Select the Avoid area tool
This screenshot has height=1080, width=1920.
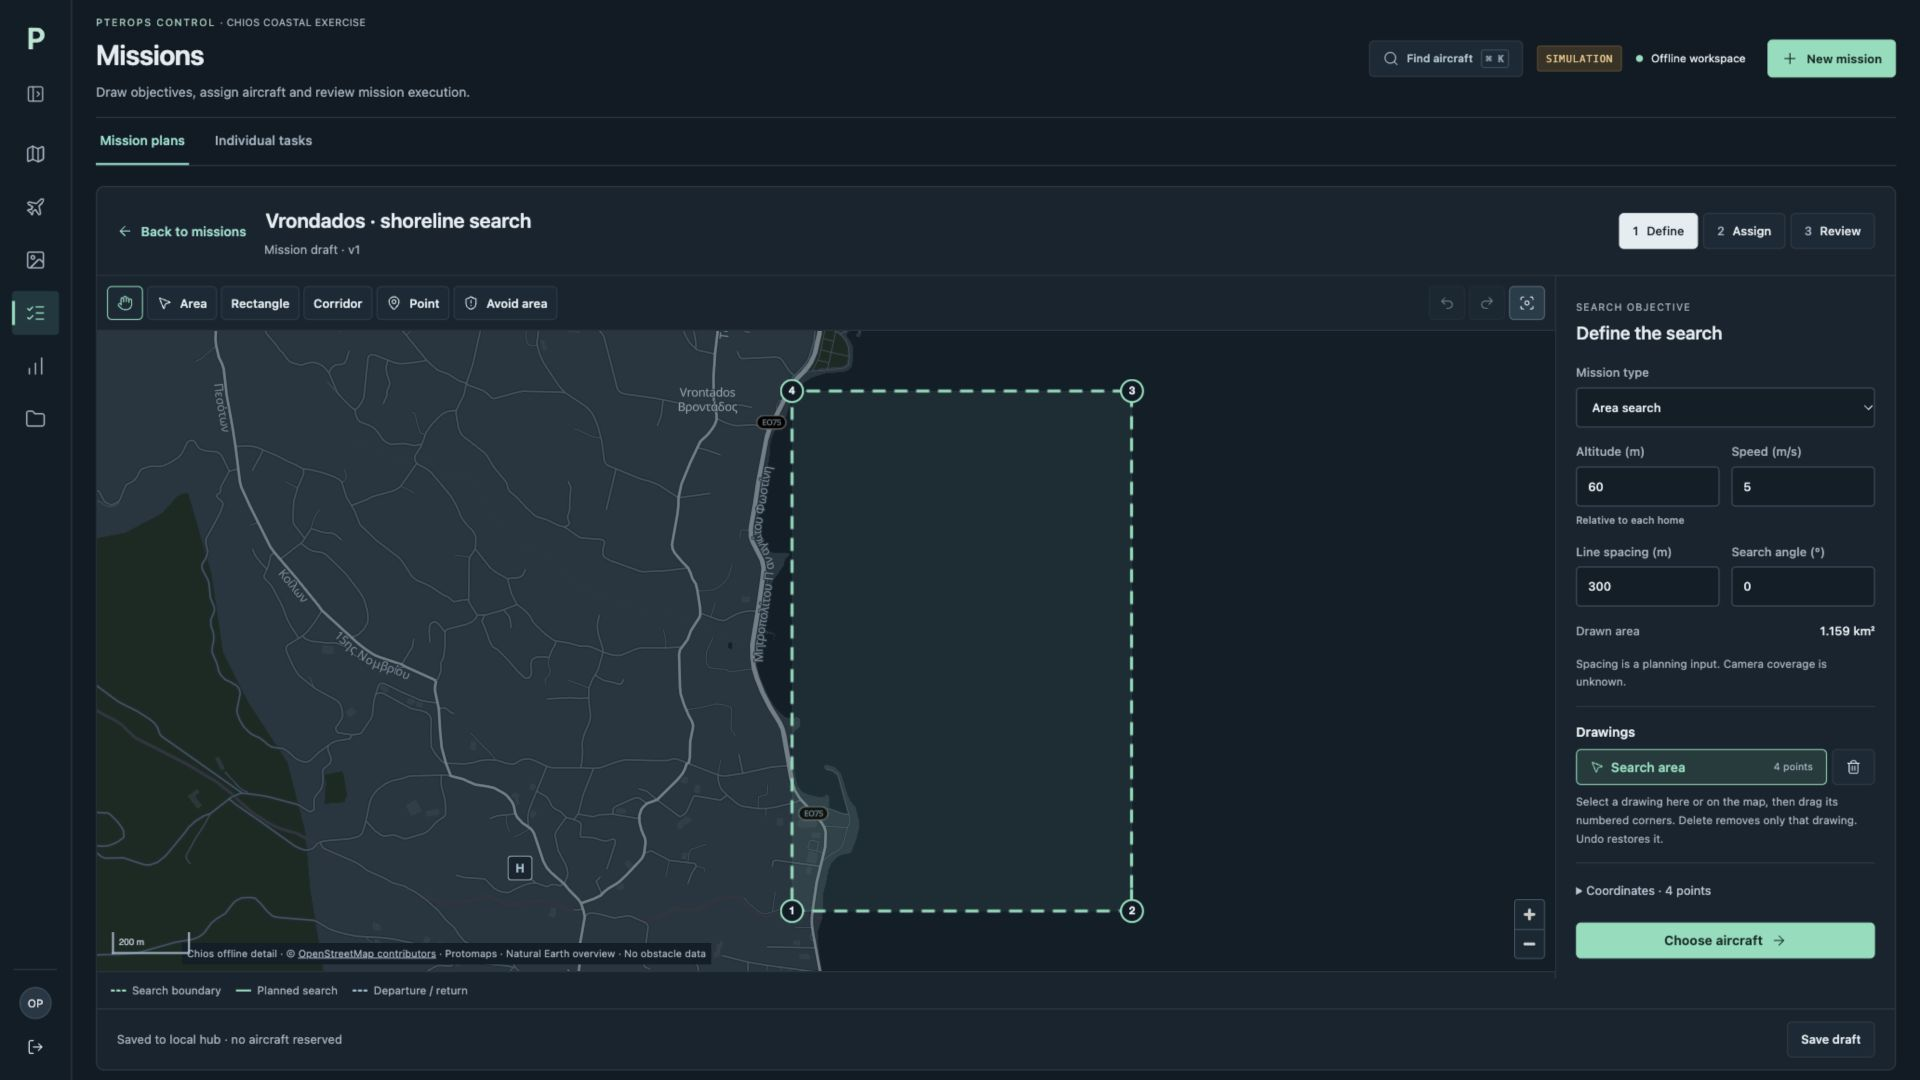point(506,303)
